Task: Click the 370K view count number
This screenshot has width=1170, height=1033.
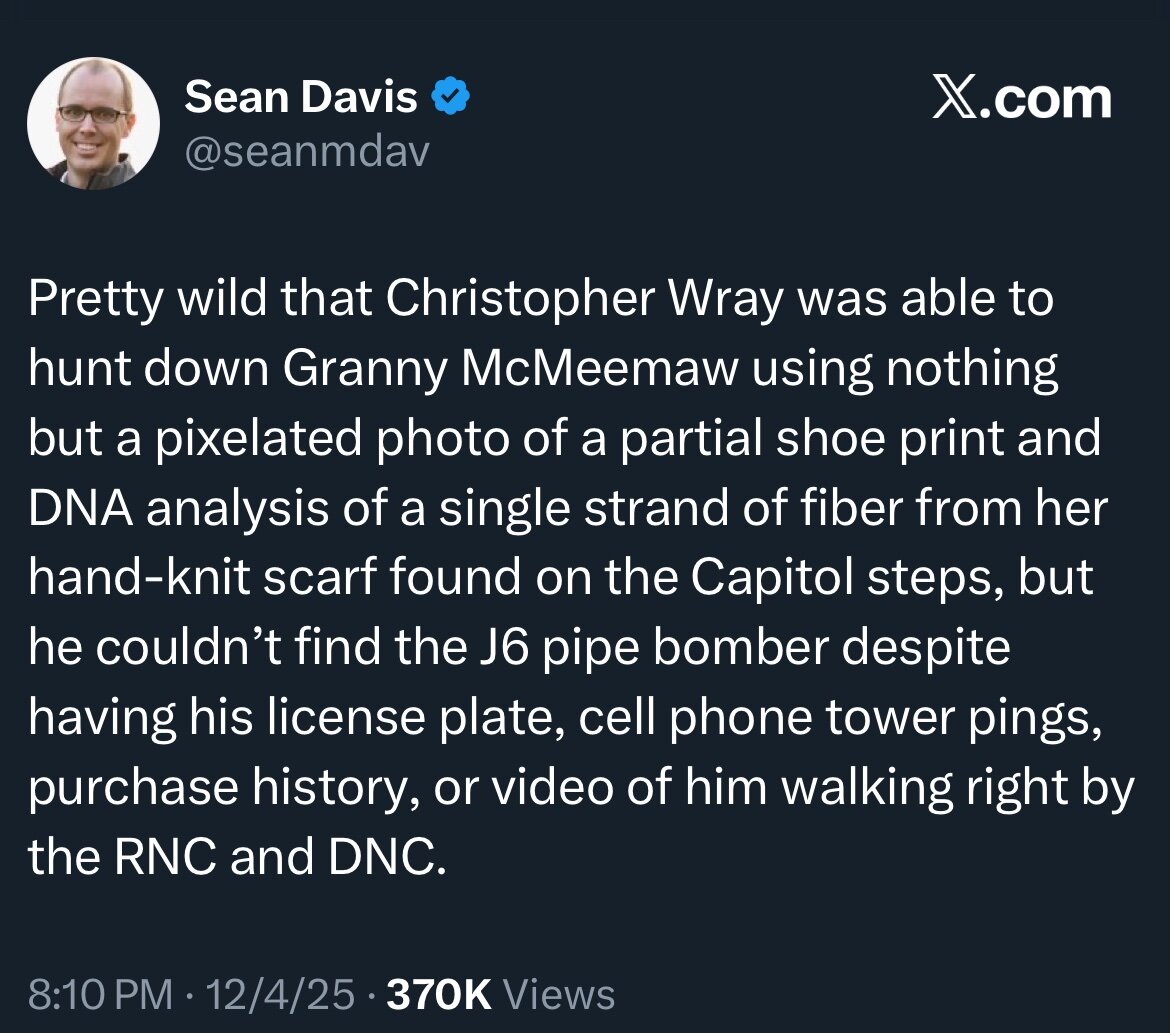Action: tap(438, 994)
